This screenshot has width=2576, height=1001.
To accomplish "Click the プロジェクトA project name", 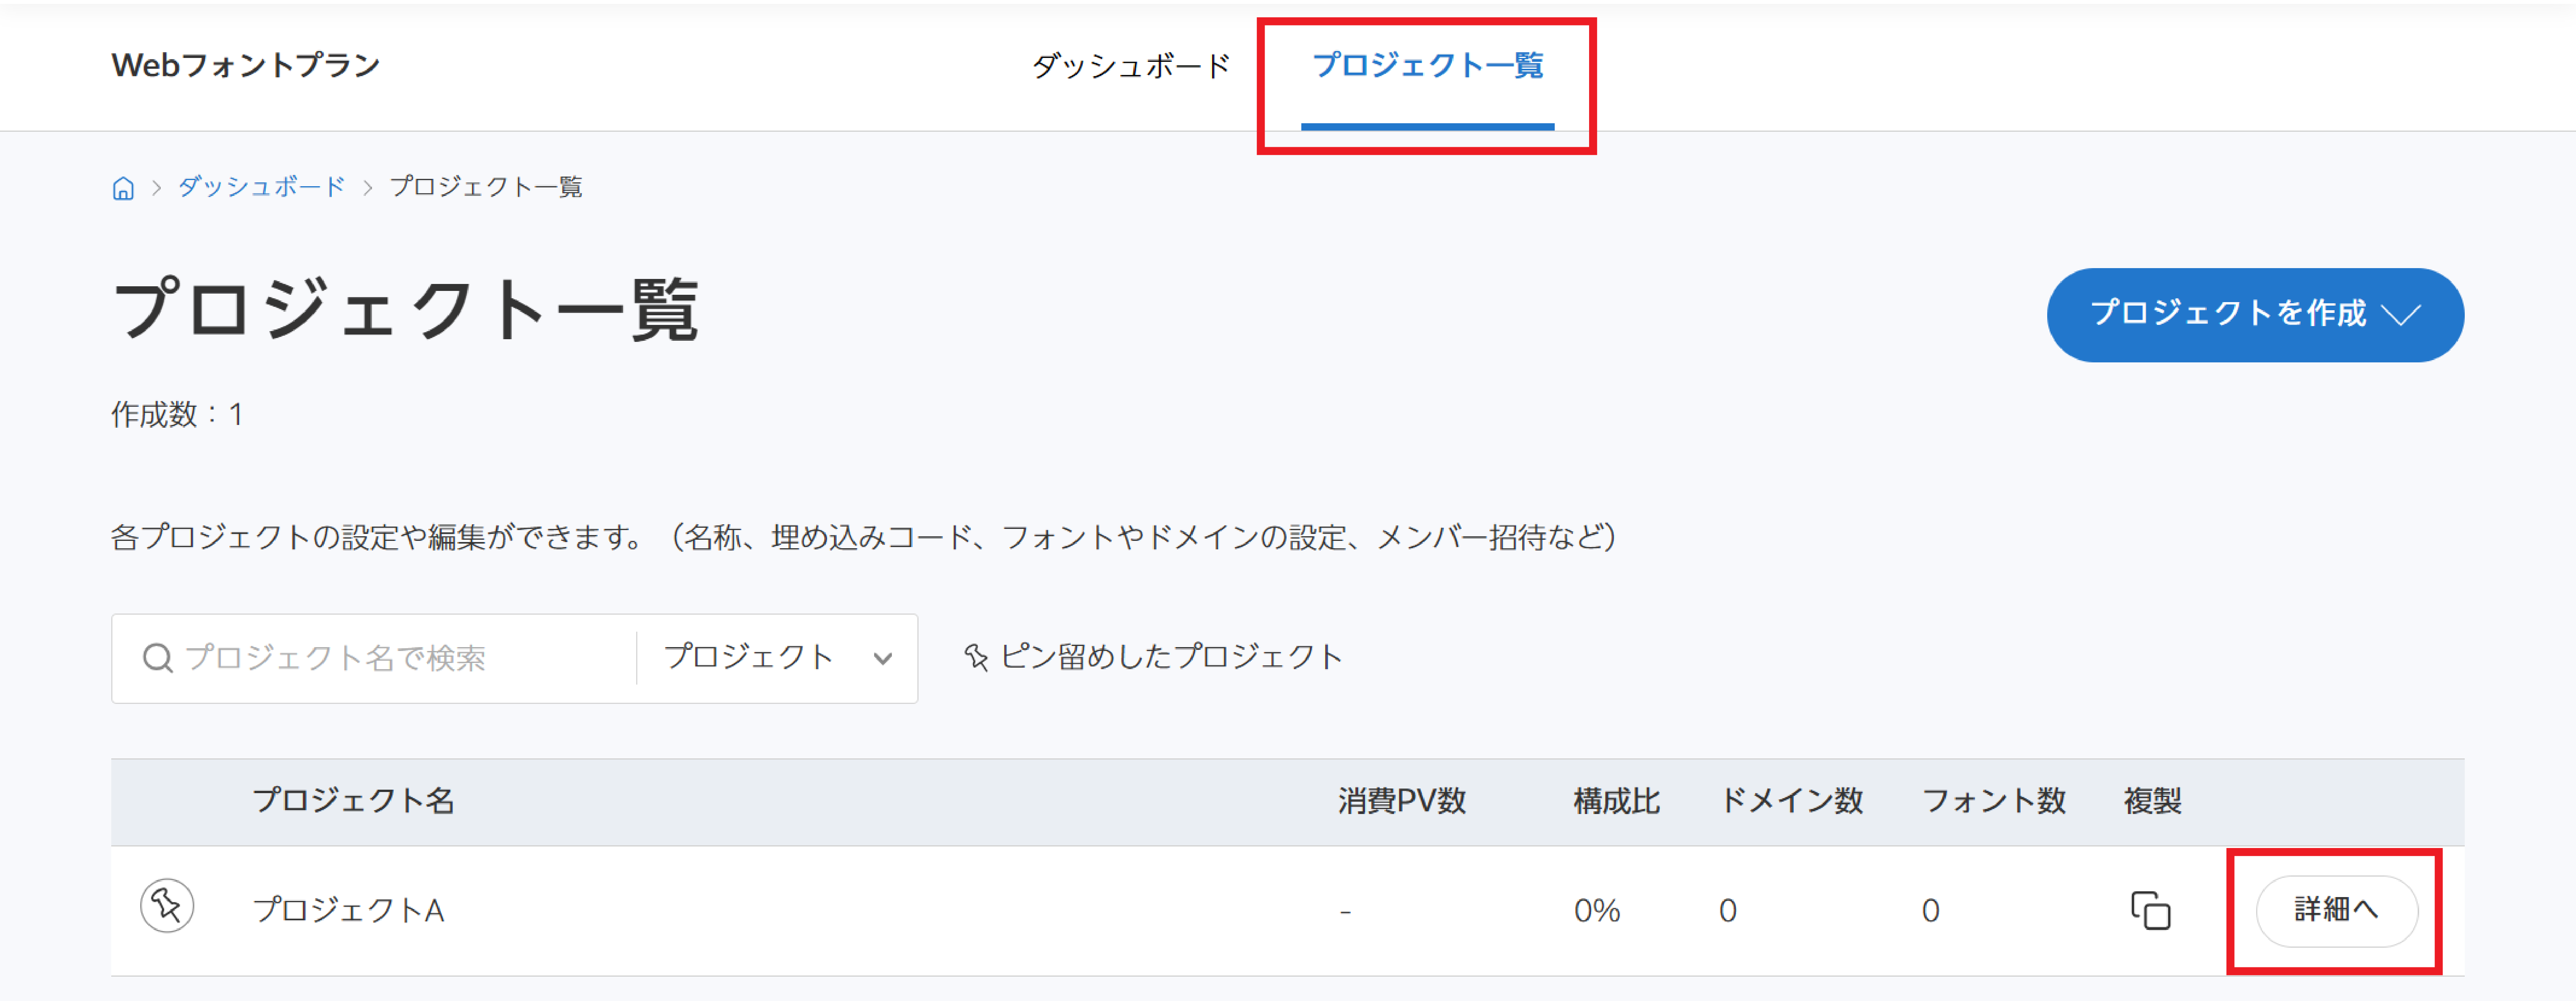I will pyautogui.click(x=348, y=910).
